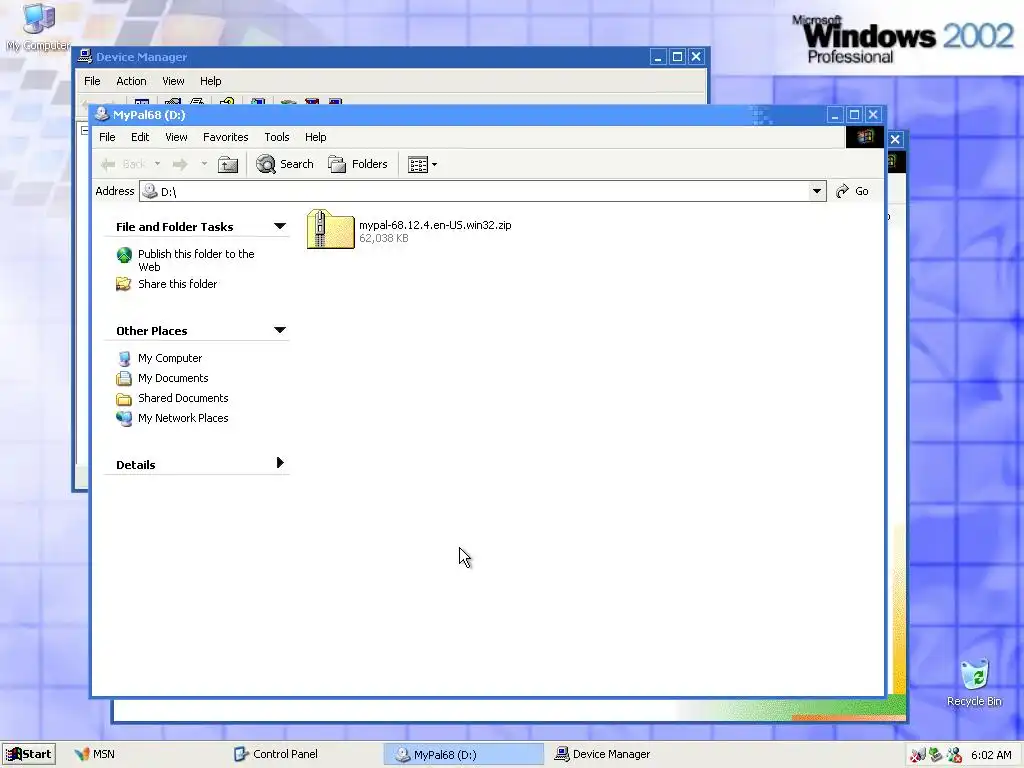Click the 62,038 KB file size text
Image resolution: width=1024 pixels, height=768 pixels.
383,238
